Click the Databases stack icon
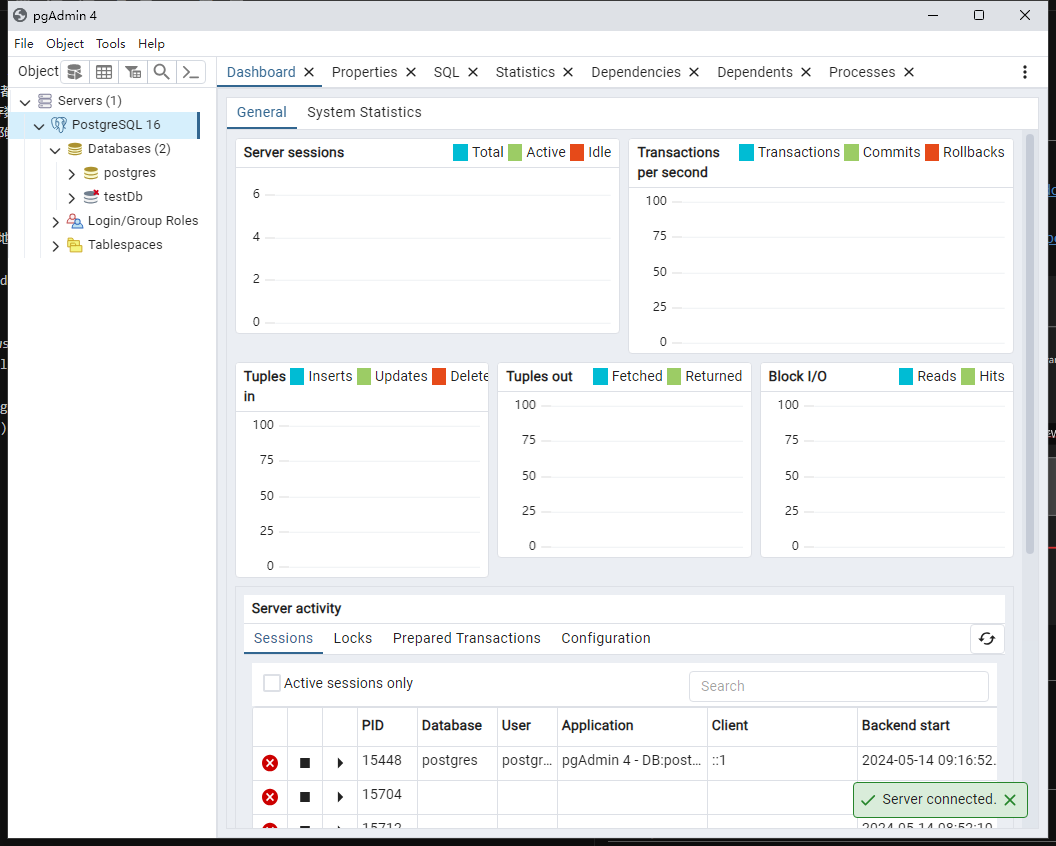The height and width of the screenshot is (846, 1056). (75, 149)
